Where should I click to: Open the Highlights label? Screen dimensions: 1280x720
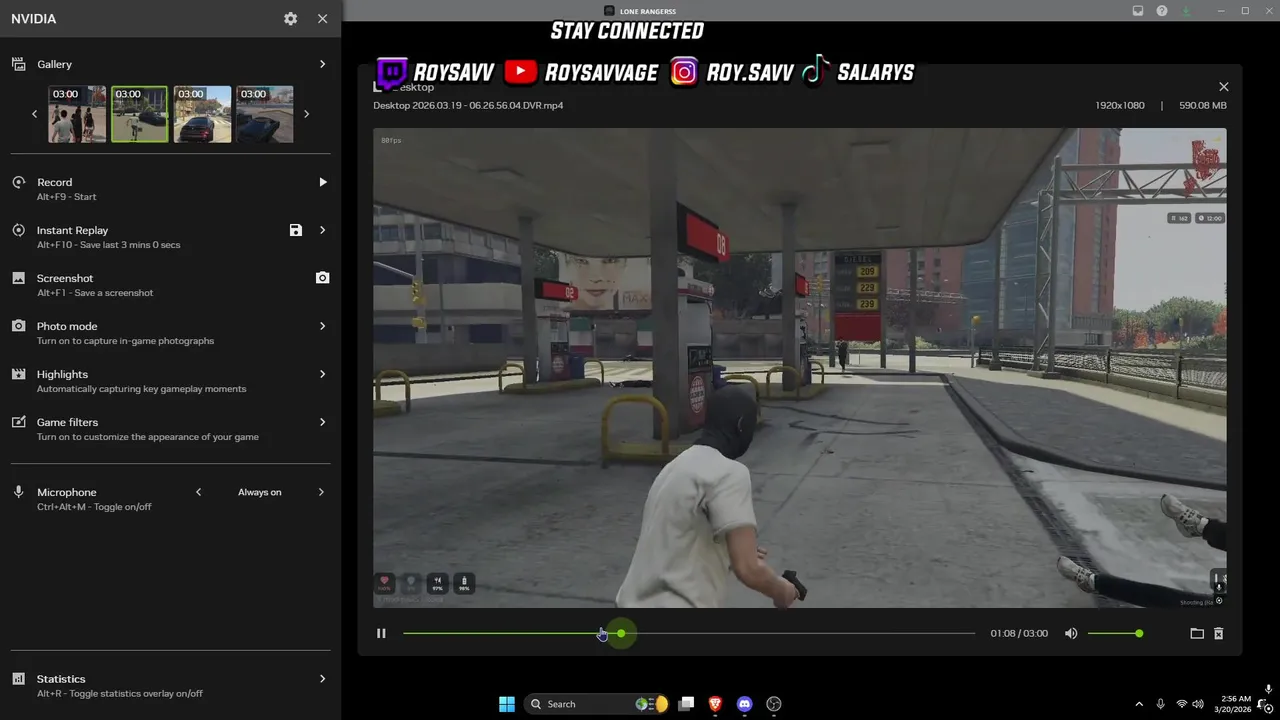[62, 374]
